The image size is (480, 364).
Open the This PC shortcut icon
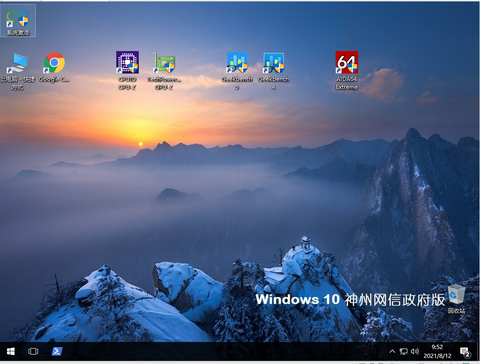[18, 71]
